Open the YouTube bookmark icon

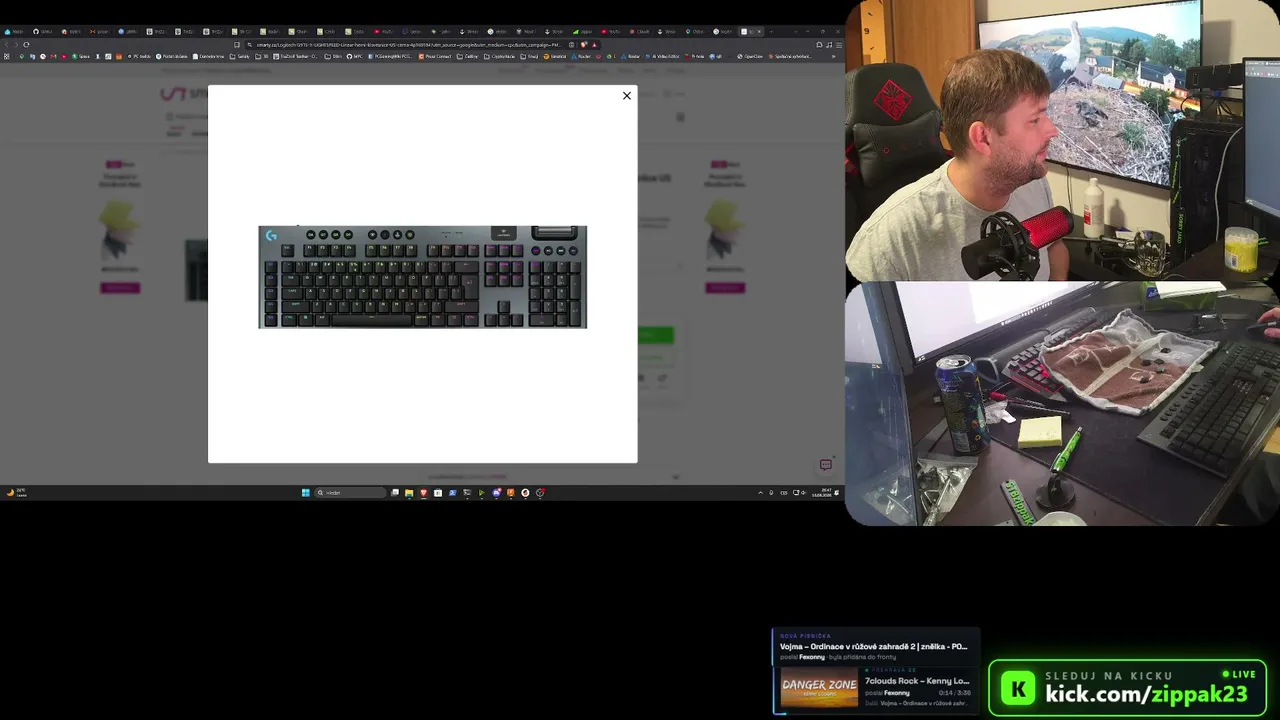tap(65, 56)
